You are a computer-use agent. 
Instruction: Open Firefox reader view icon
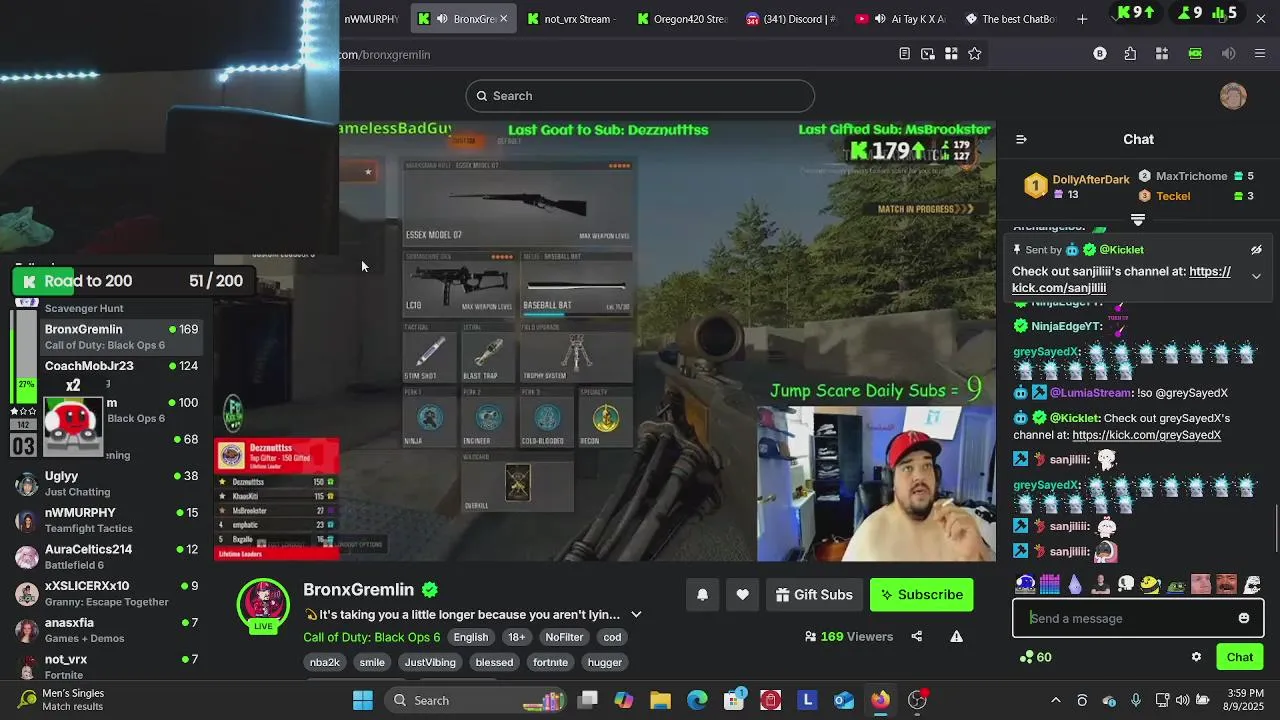[904, 54]
